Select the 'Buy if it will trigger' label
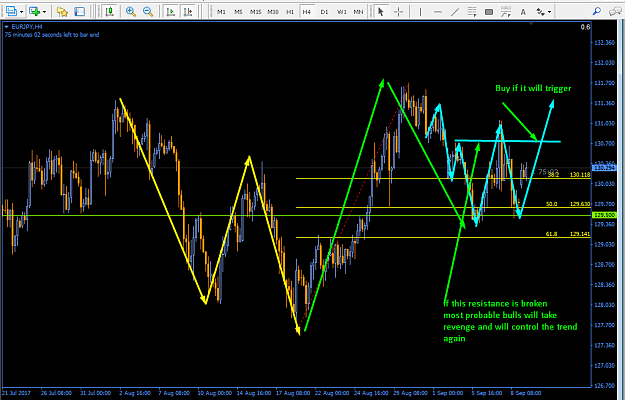625x400 pixels. (x=533, y=88)
